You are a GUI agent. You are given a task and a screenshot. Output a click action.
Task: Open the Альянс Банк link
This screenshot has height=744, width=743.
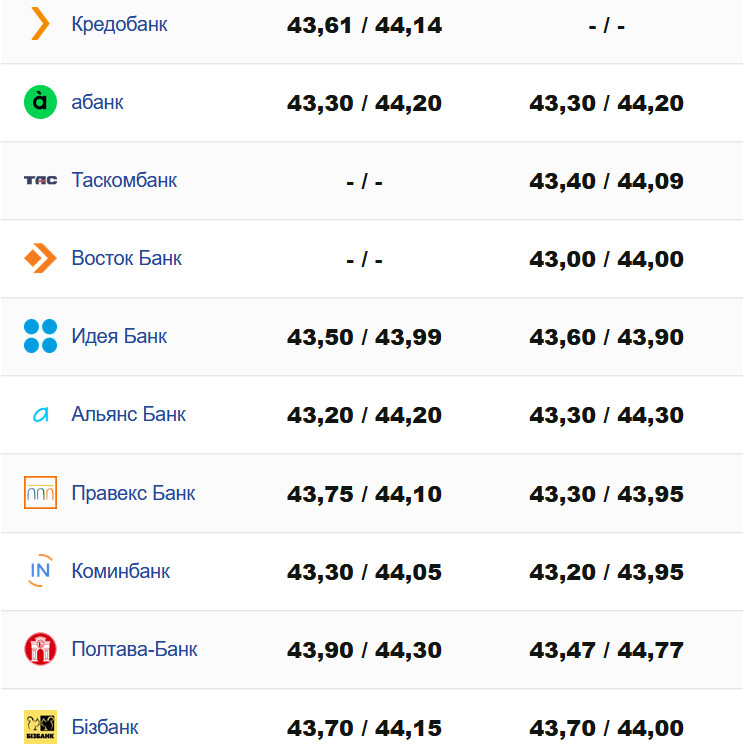[129, 414]
